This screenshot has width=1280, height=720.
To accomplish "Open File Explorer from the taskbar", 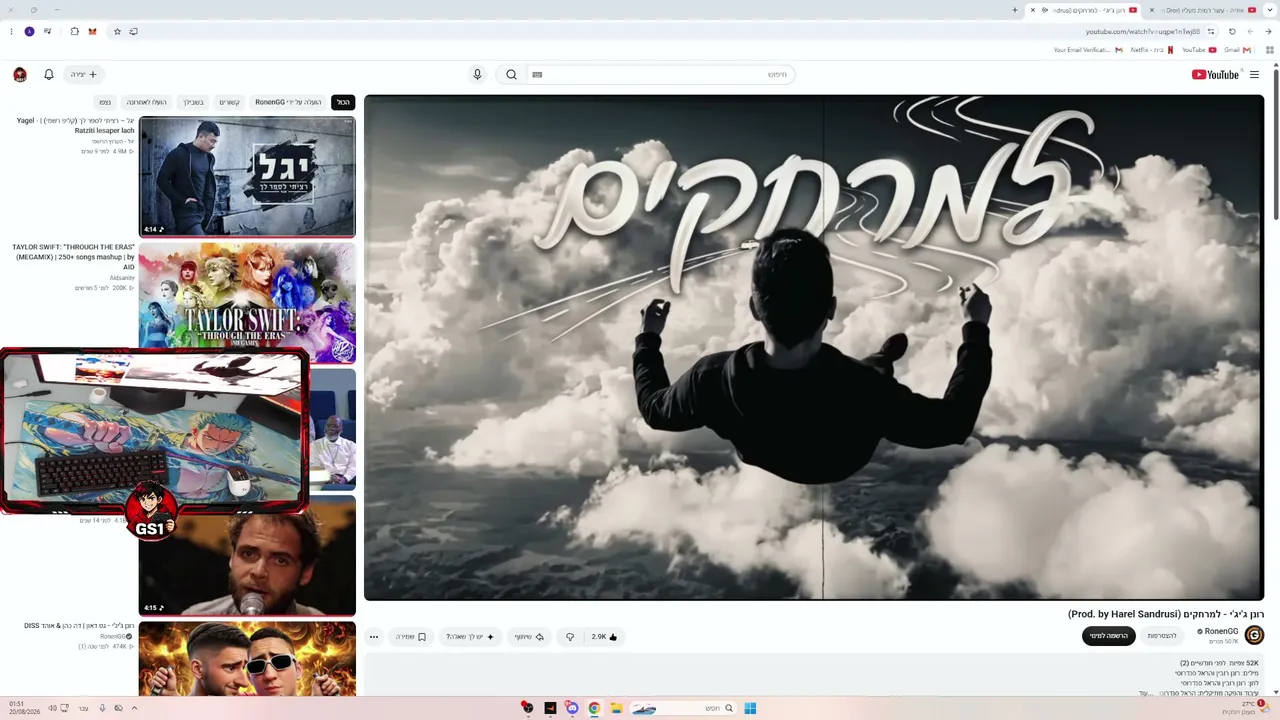I will click(x=616, y=708).
